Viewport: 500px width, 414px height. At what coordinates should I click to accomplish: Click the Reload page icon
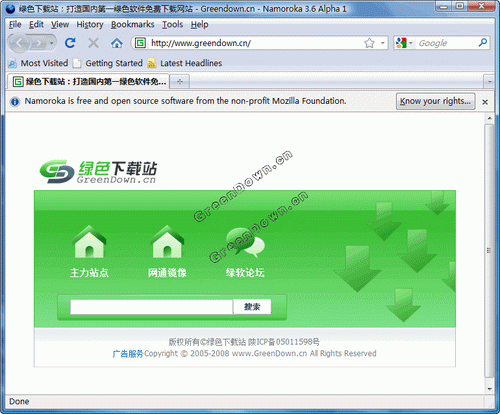click(x=70, y=43)
